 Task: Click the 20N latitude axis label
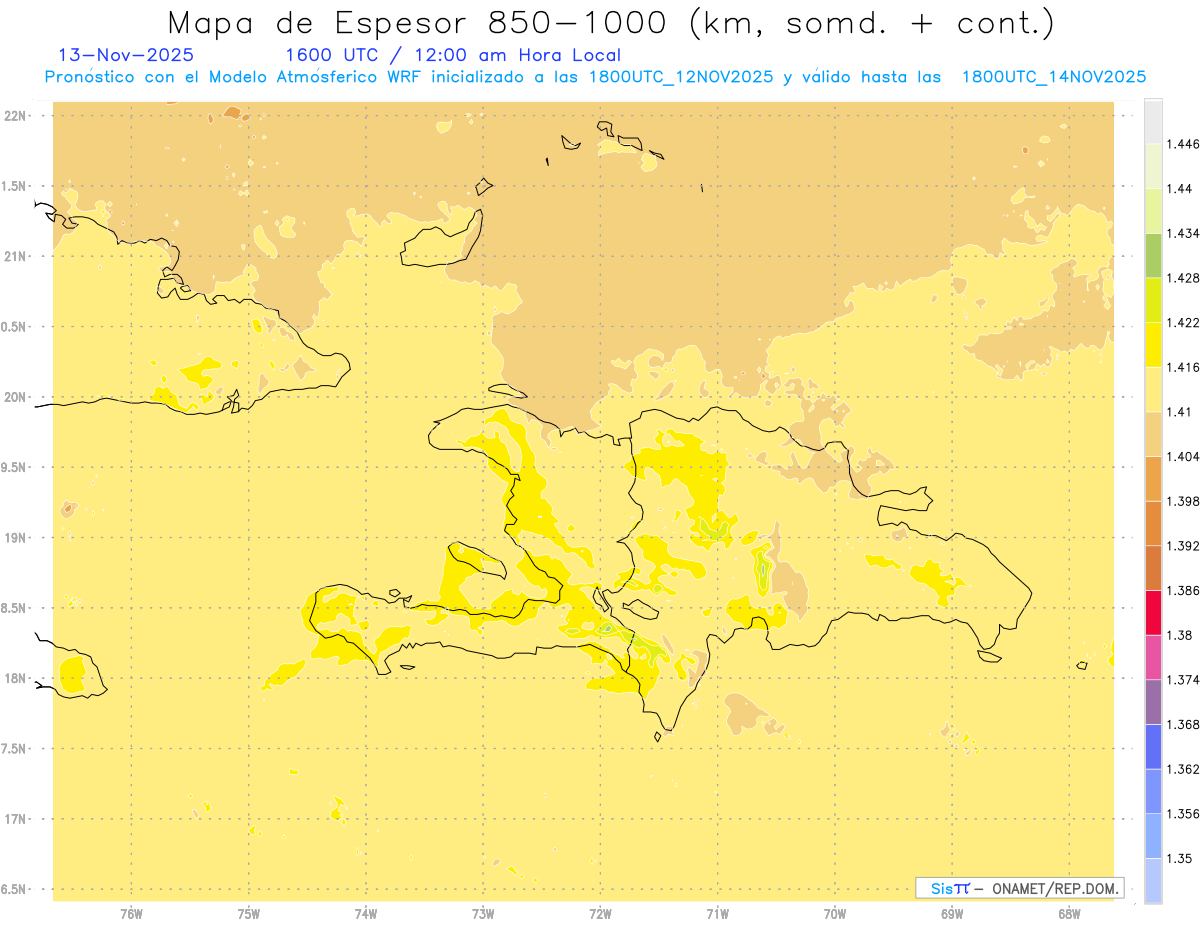tap(14, 397)
